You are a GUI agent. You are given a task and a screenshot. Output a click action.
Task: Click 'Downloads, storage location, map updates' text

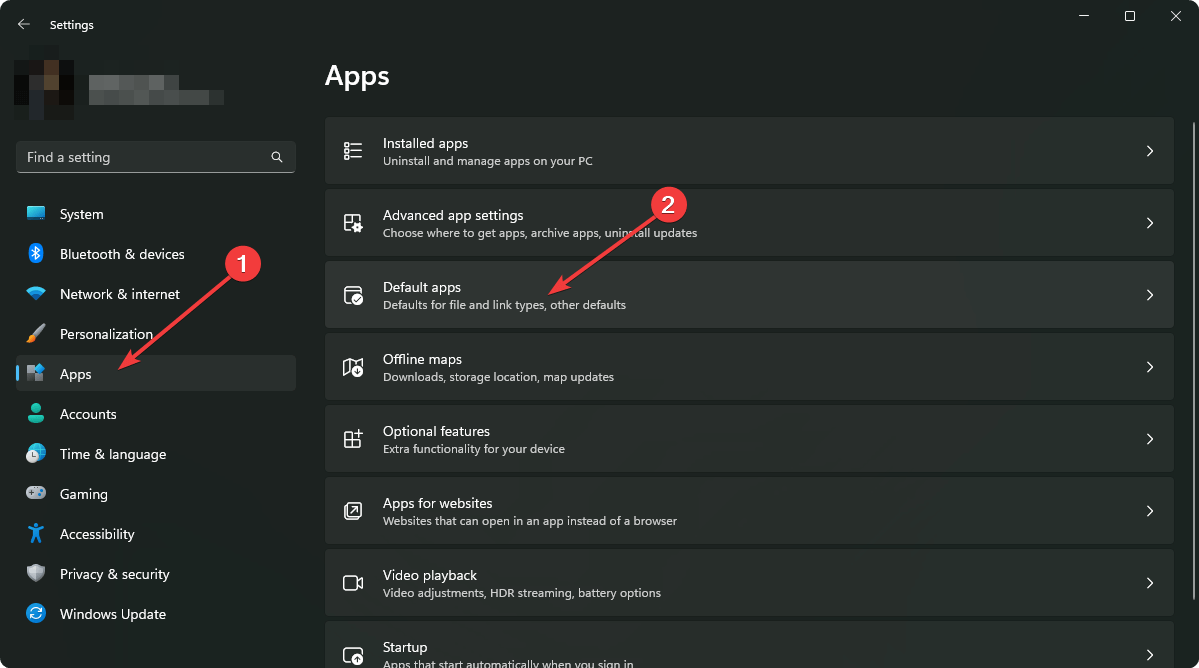(x=498, y=377)
